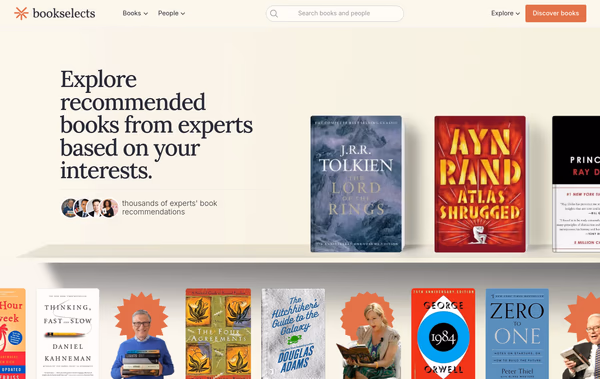600x379 pixels.
Task: Click the magnifier search icon
Action: click(274, 14)
